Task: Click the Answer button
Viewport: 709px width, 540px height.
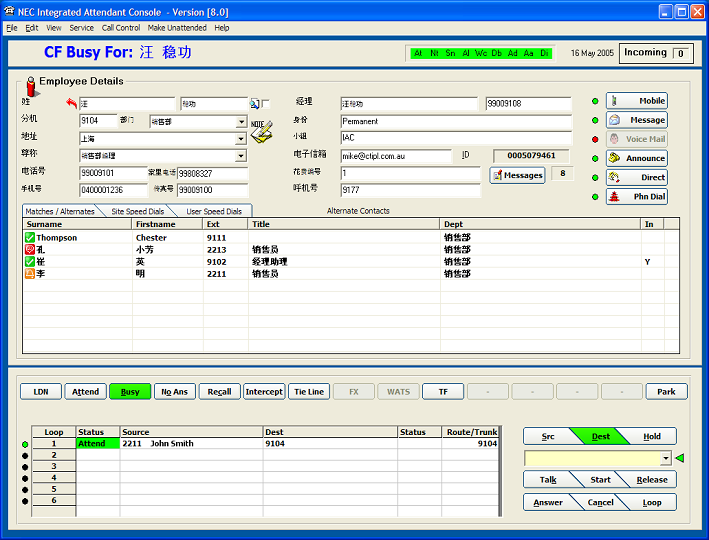Action: tap(548, 502)
